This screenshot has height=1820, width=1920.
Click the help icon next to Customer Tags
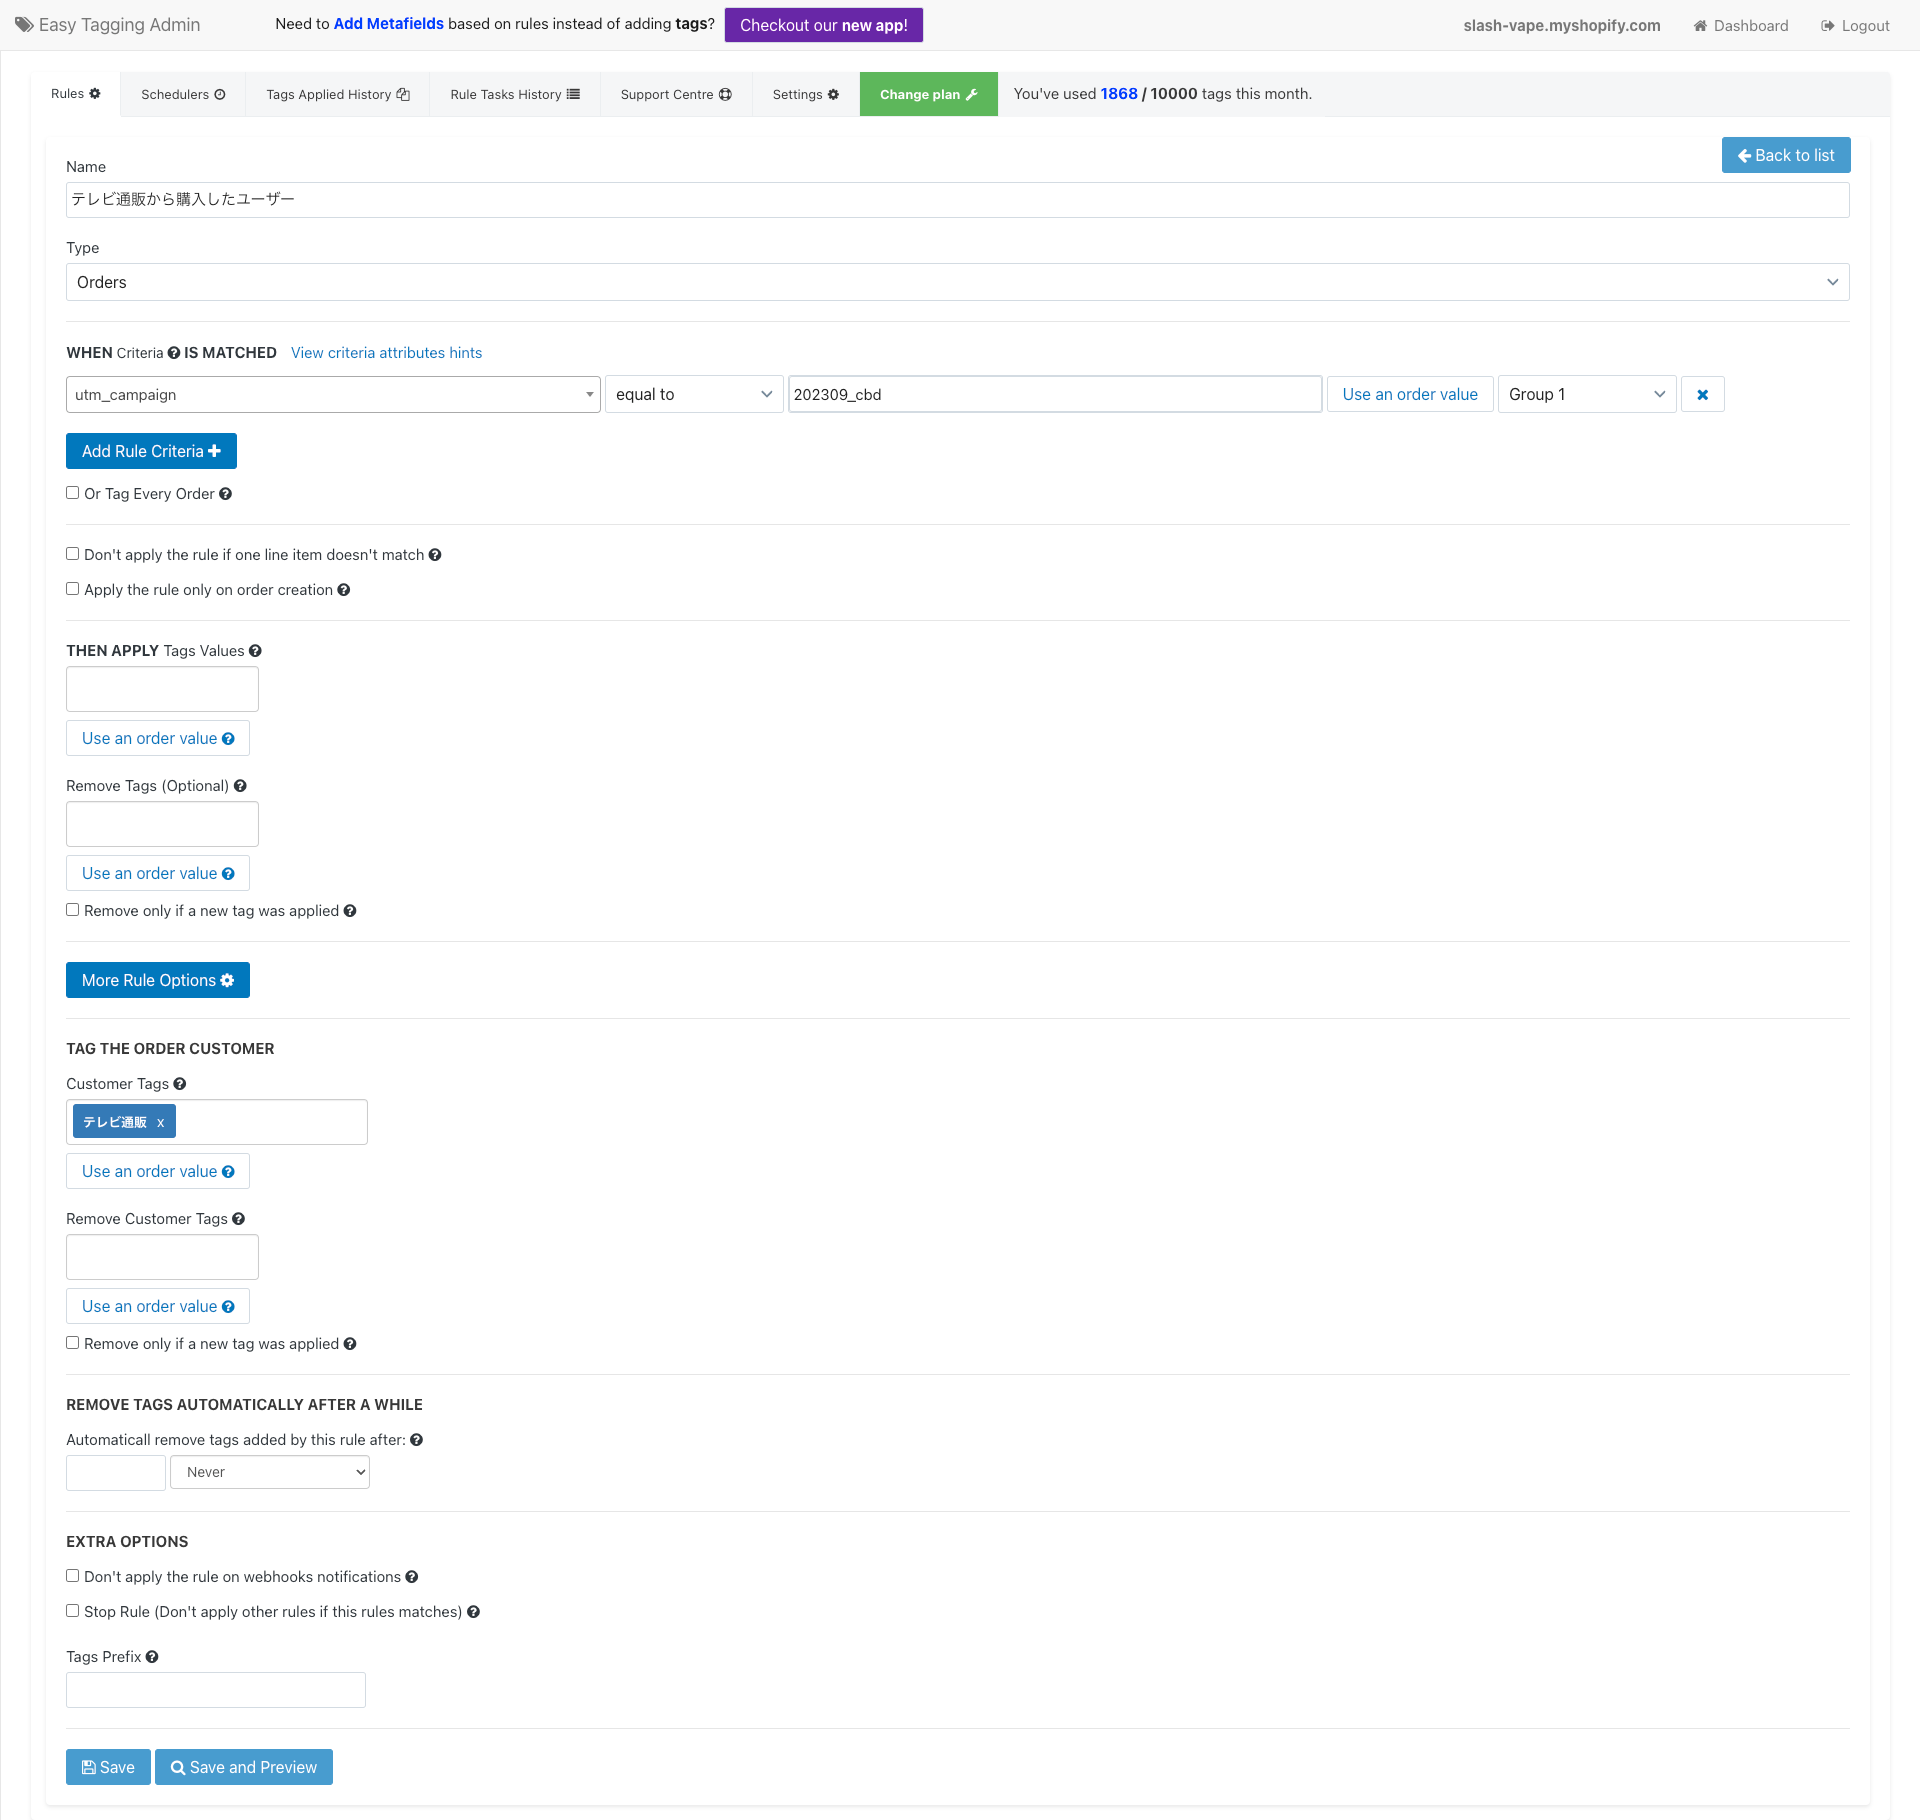point(180,1084)
